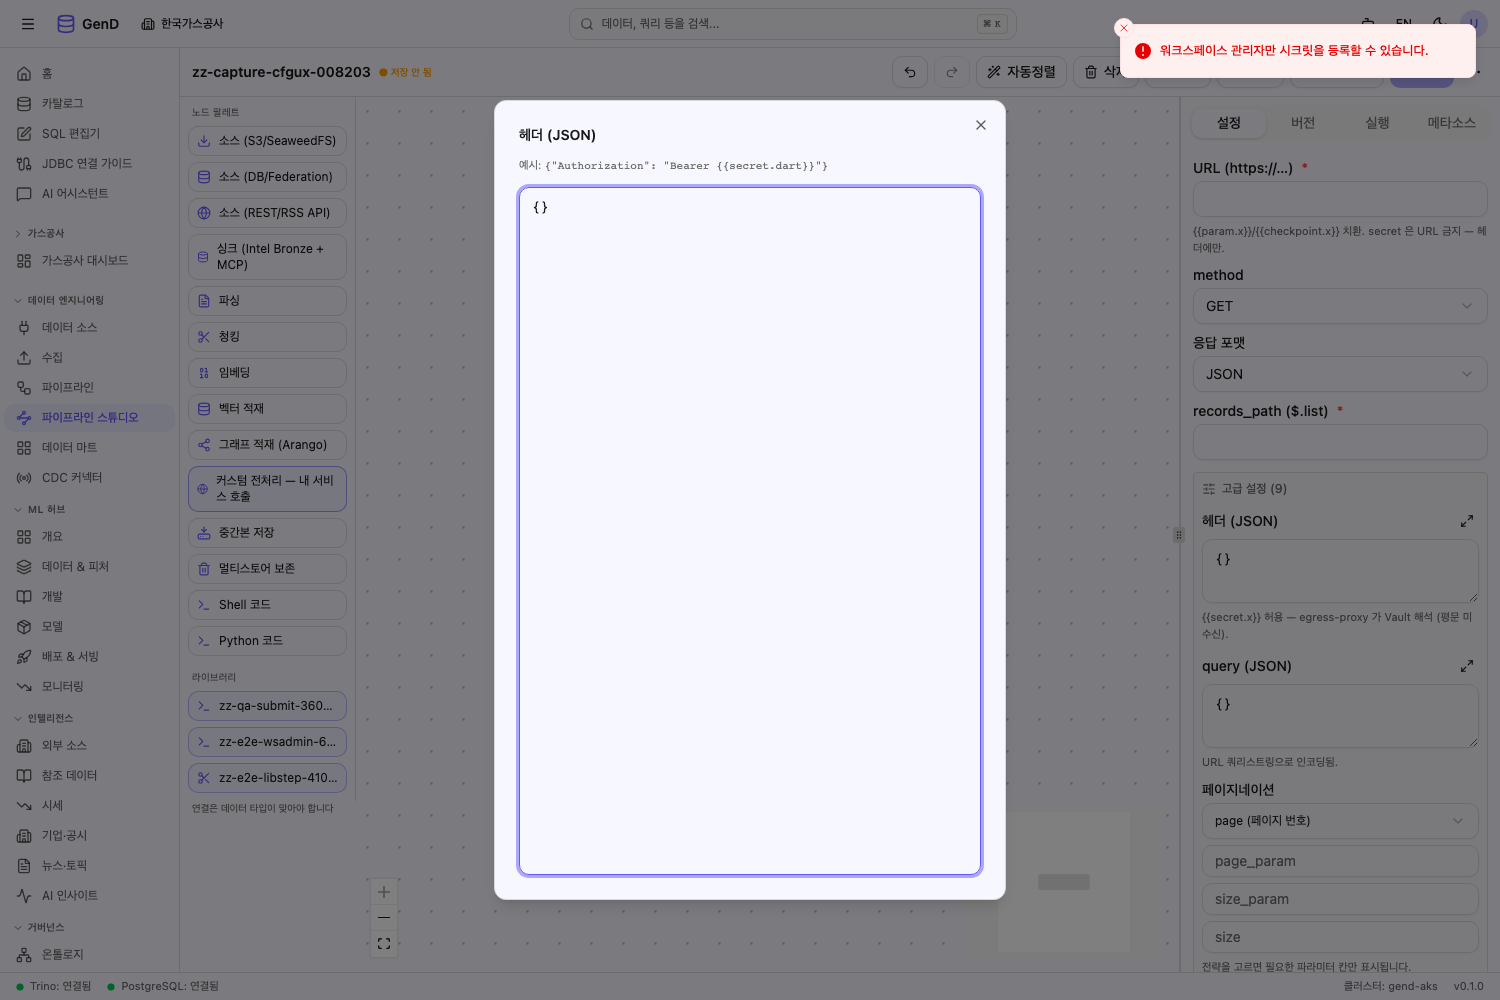This screenshot has height=1000, width=1500.
Task: Open 데이터 소스 in the sidebar
Action: (90, 328)
